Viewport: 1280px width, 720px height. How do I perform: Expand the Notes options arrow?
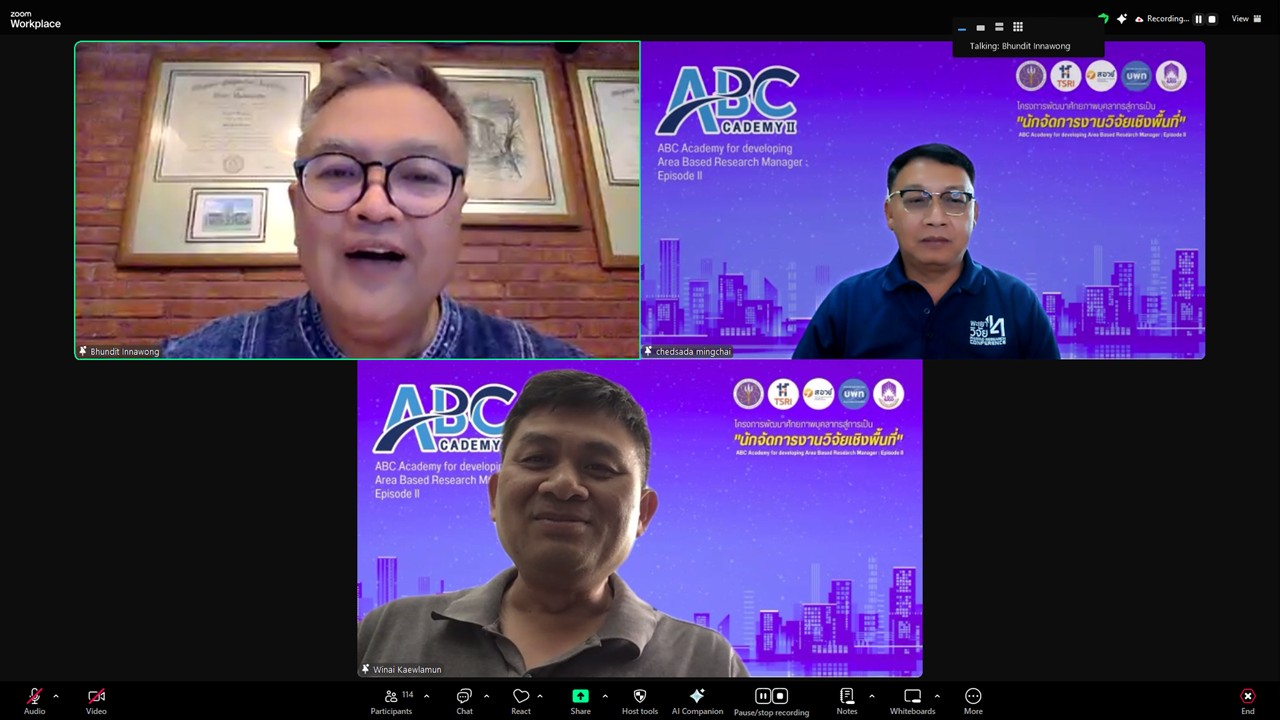pyautogui.click(x=871, y=696)
